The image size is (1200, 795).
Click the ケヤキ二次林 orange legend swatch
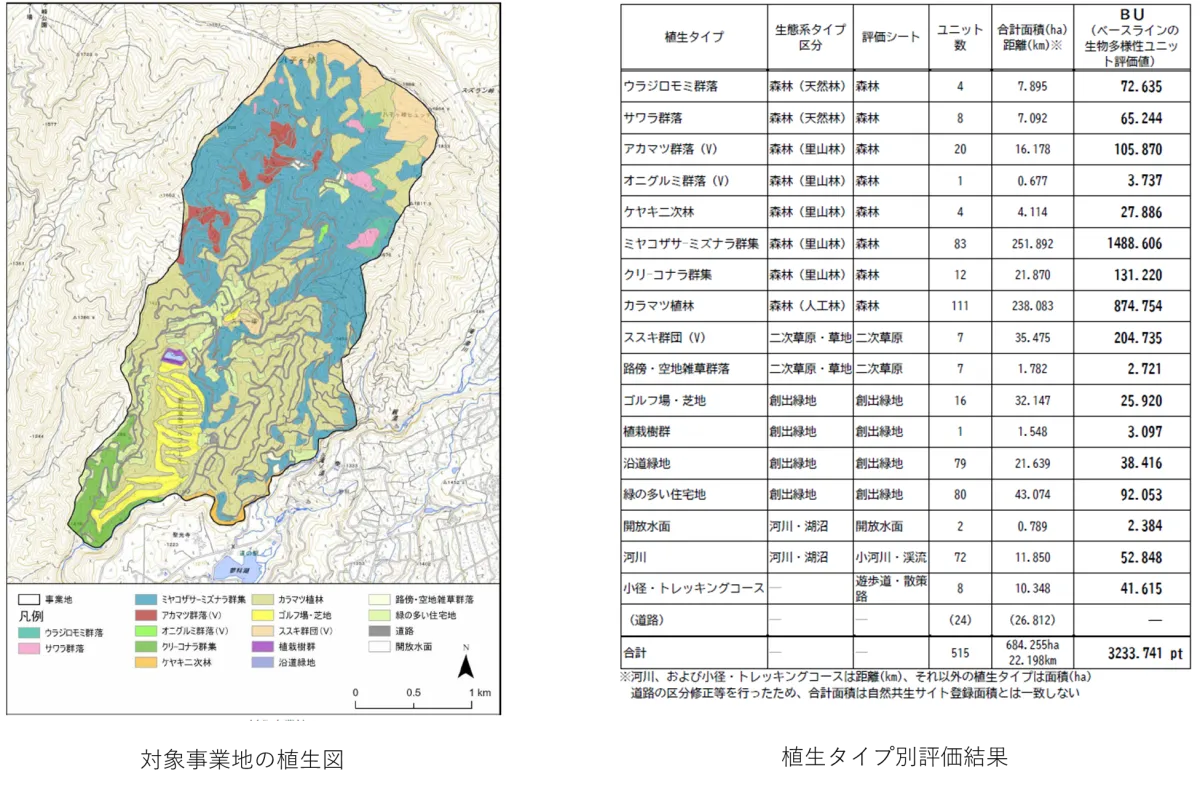pos(145,662)
